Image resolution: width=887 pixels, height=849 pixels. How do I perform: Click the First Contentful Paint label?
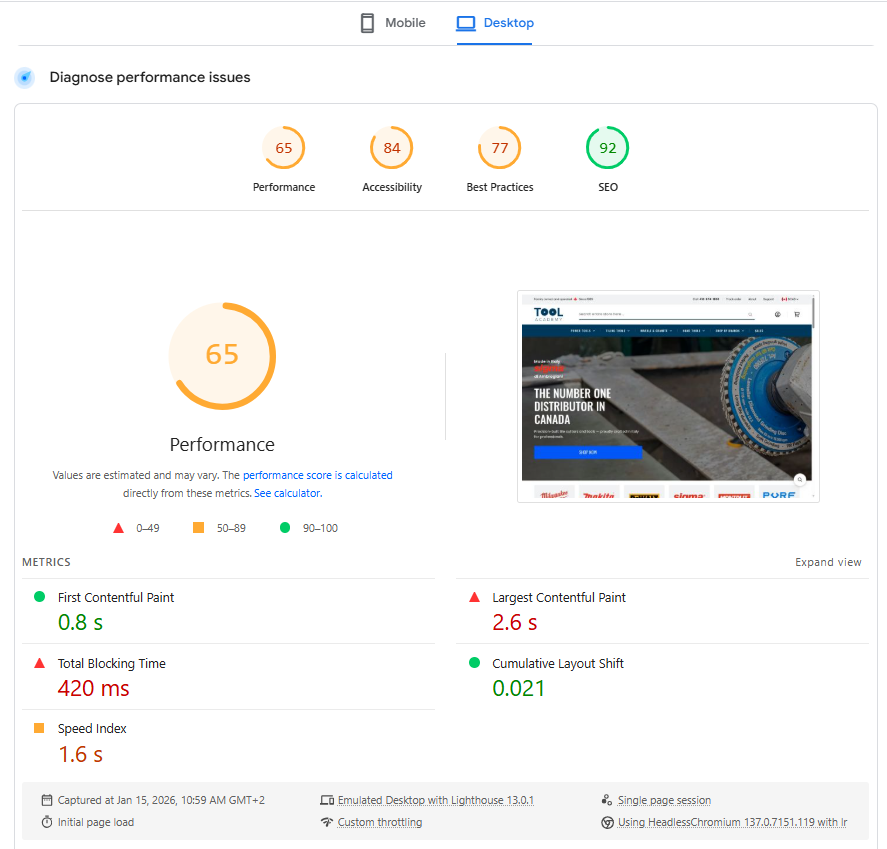point(116,597)
